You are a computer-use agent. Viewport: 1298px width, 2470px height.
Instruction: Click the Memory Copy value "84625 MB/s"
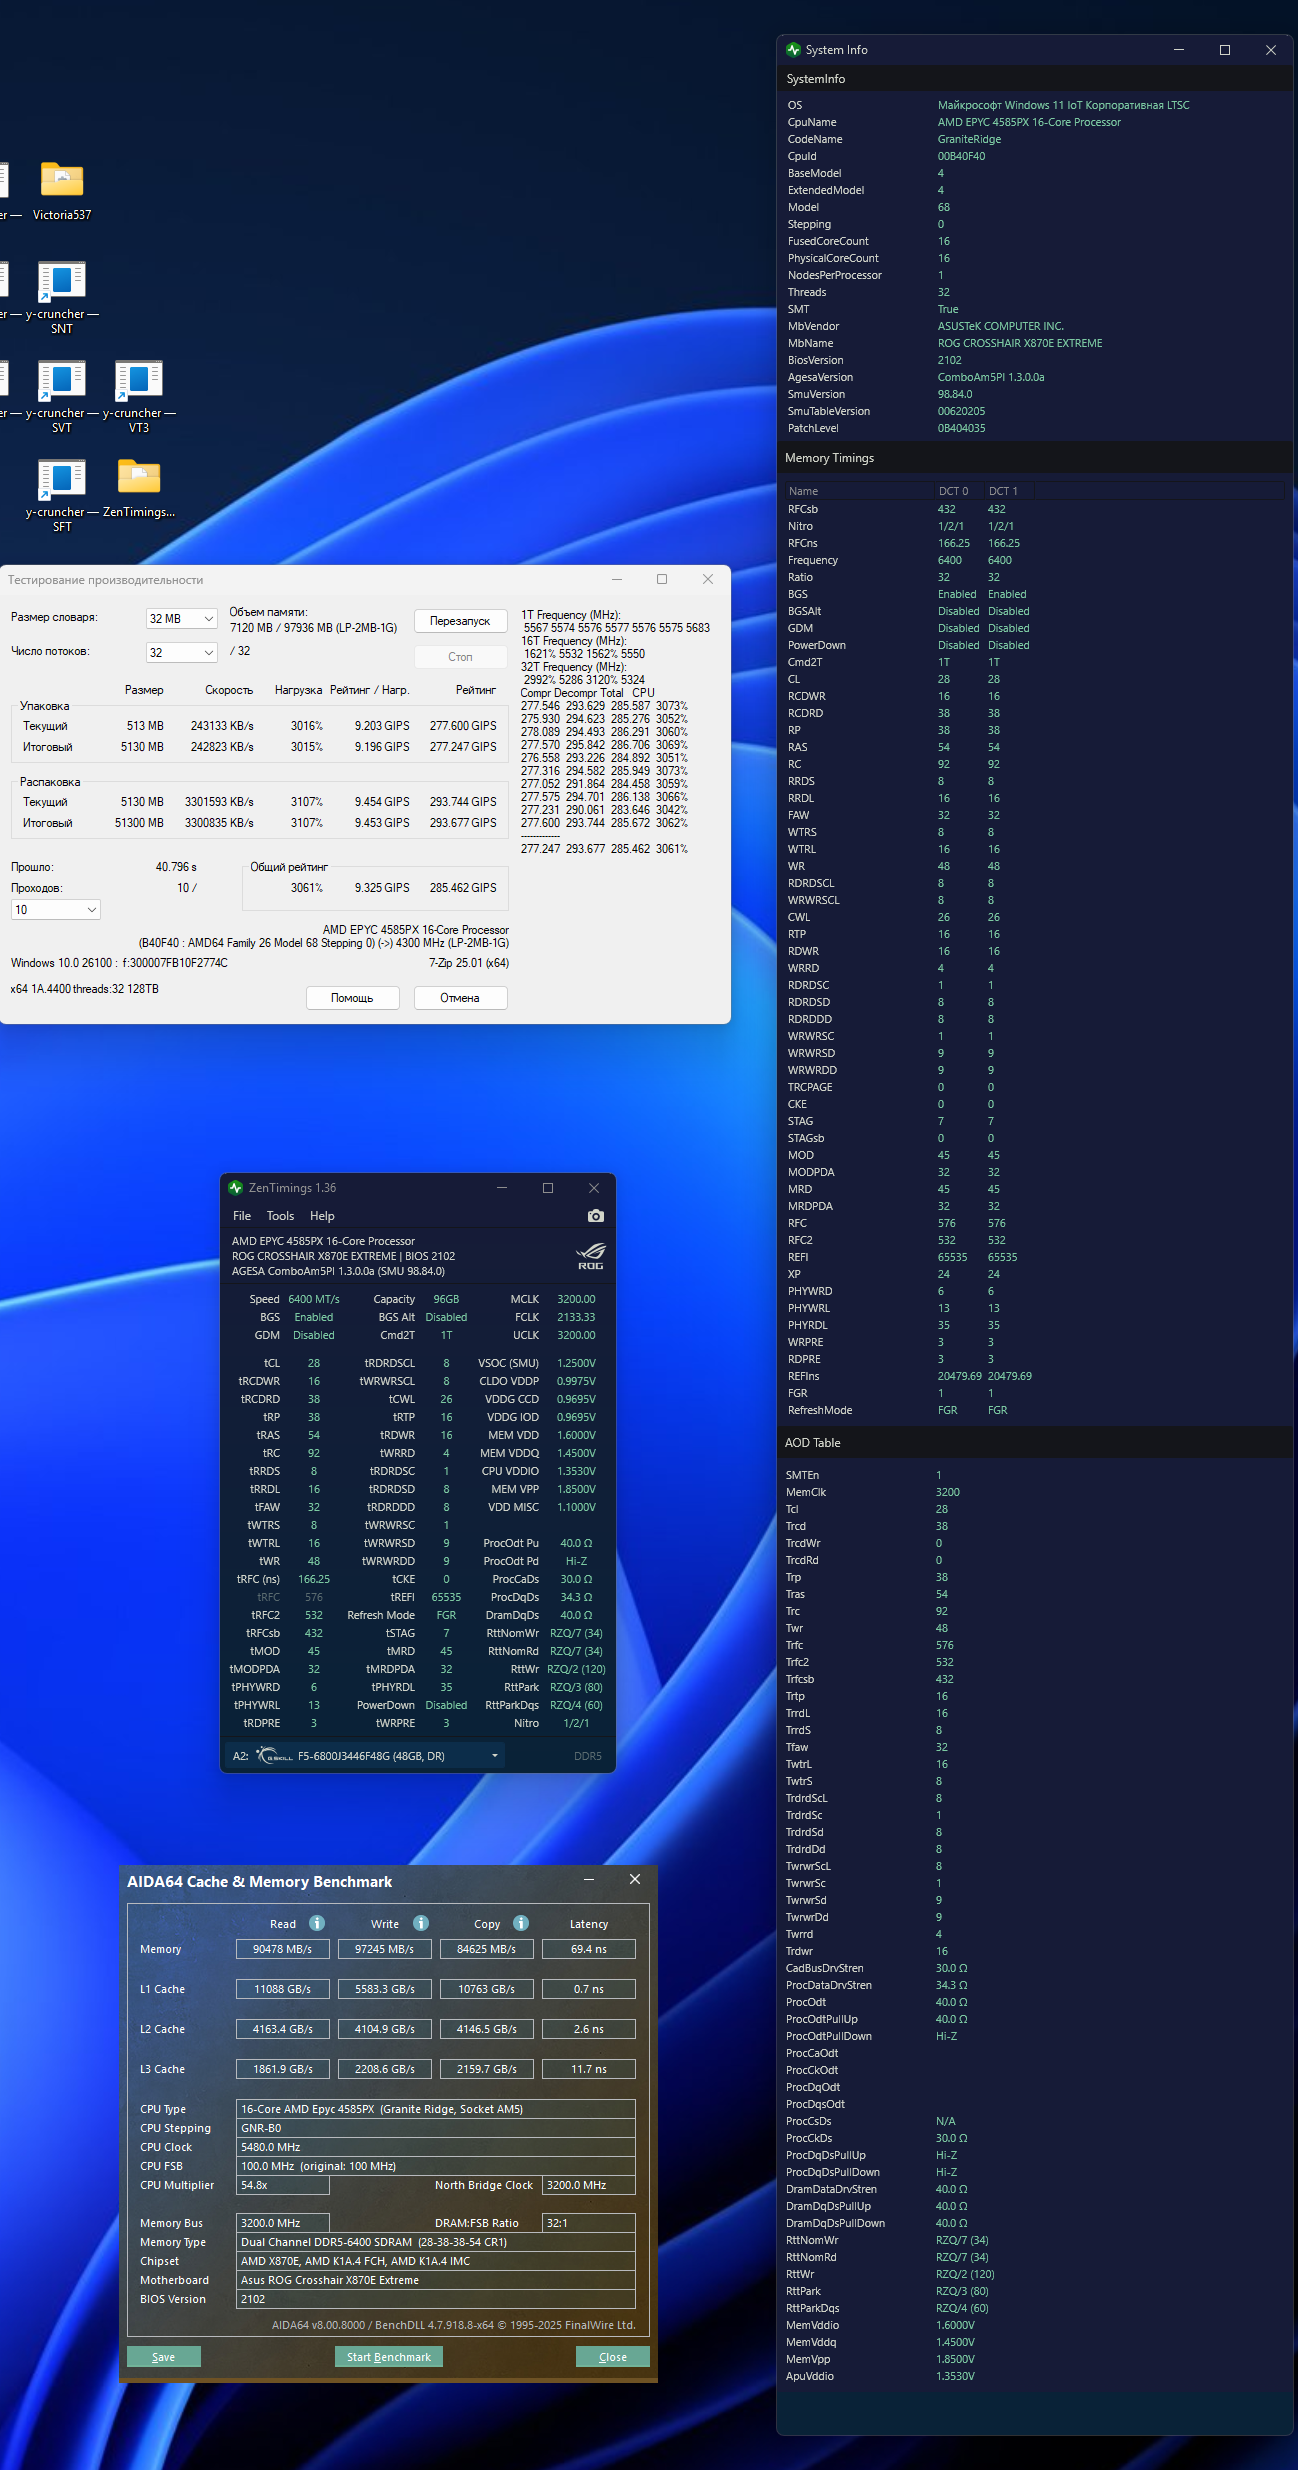click(x=487, y=1949)
